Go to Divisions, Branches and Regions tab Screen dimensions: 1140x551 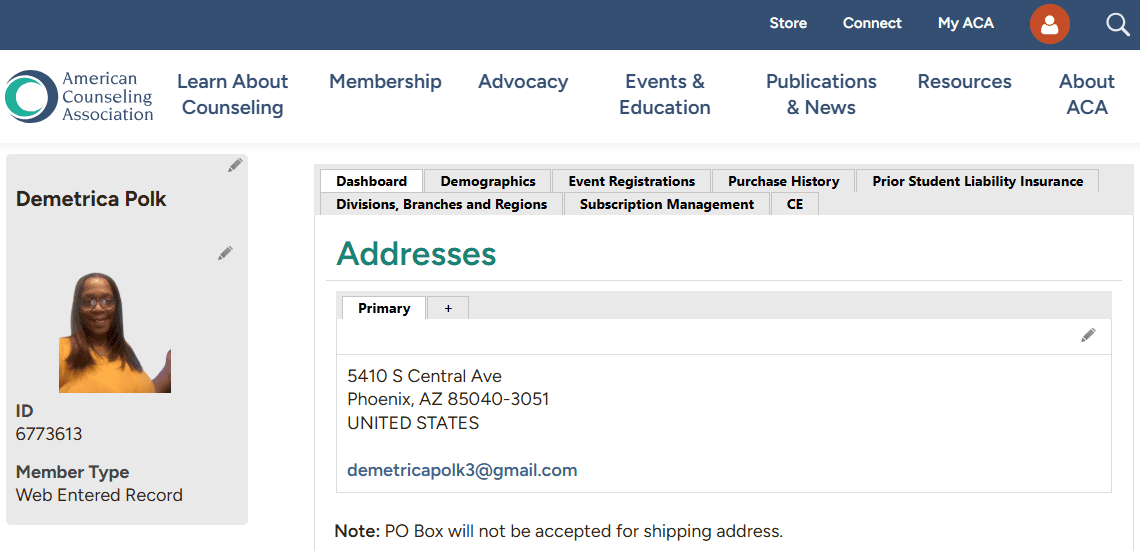(441, 204)
